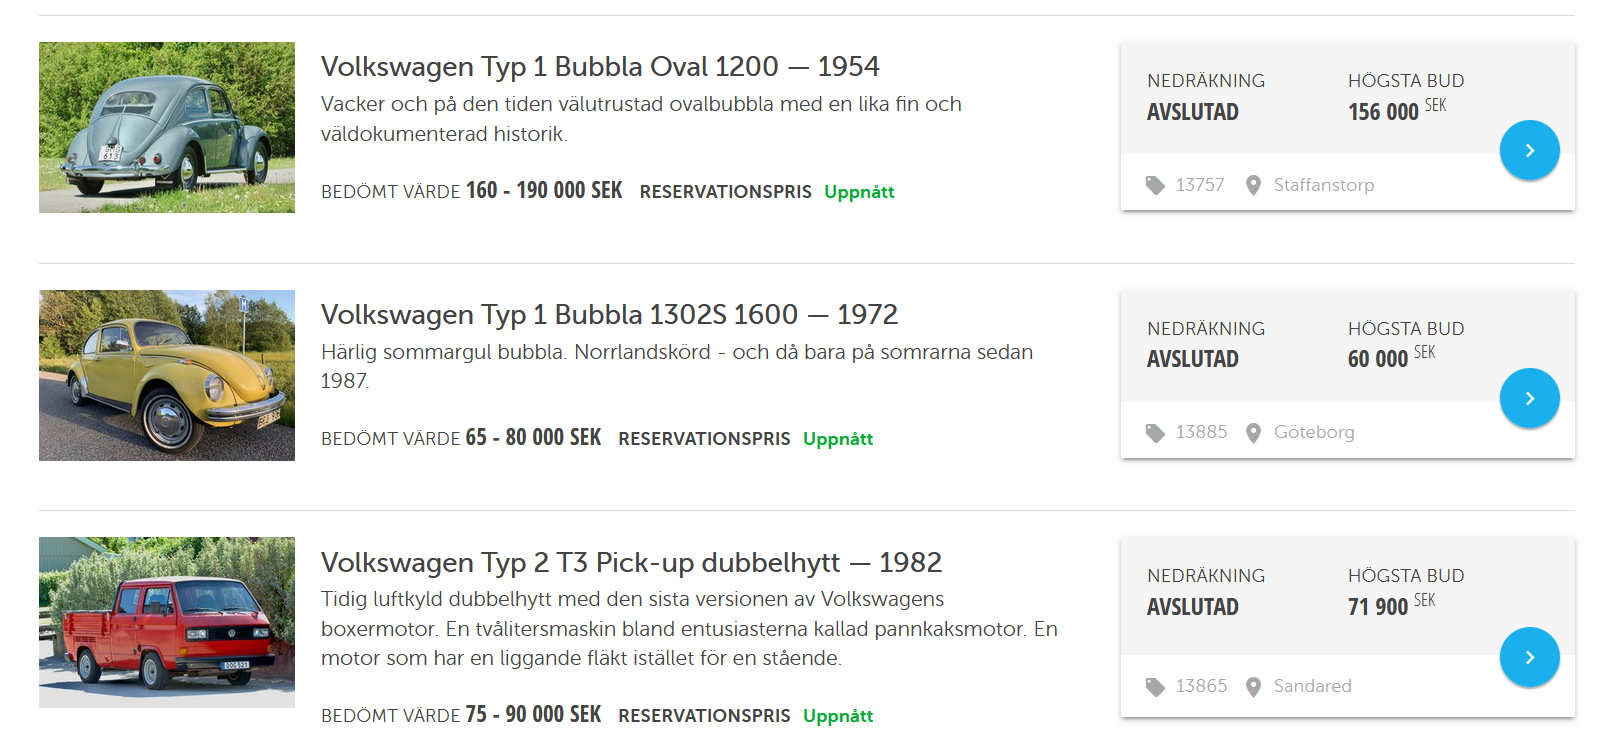Click the location pin for Sandared
This screenshot has height=756, width=1609.
1253,686
